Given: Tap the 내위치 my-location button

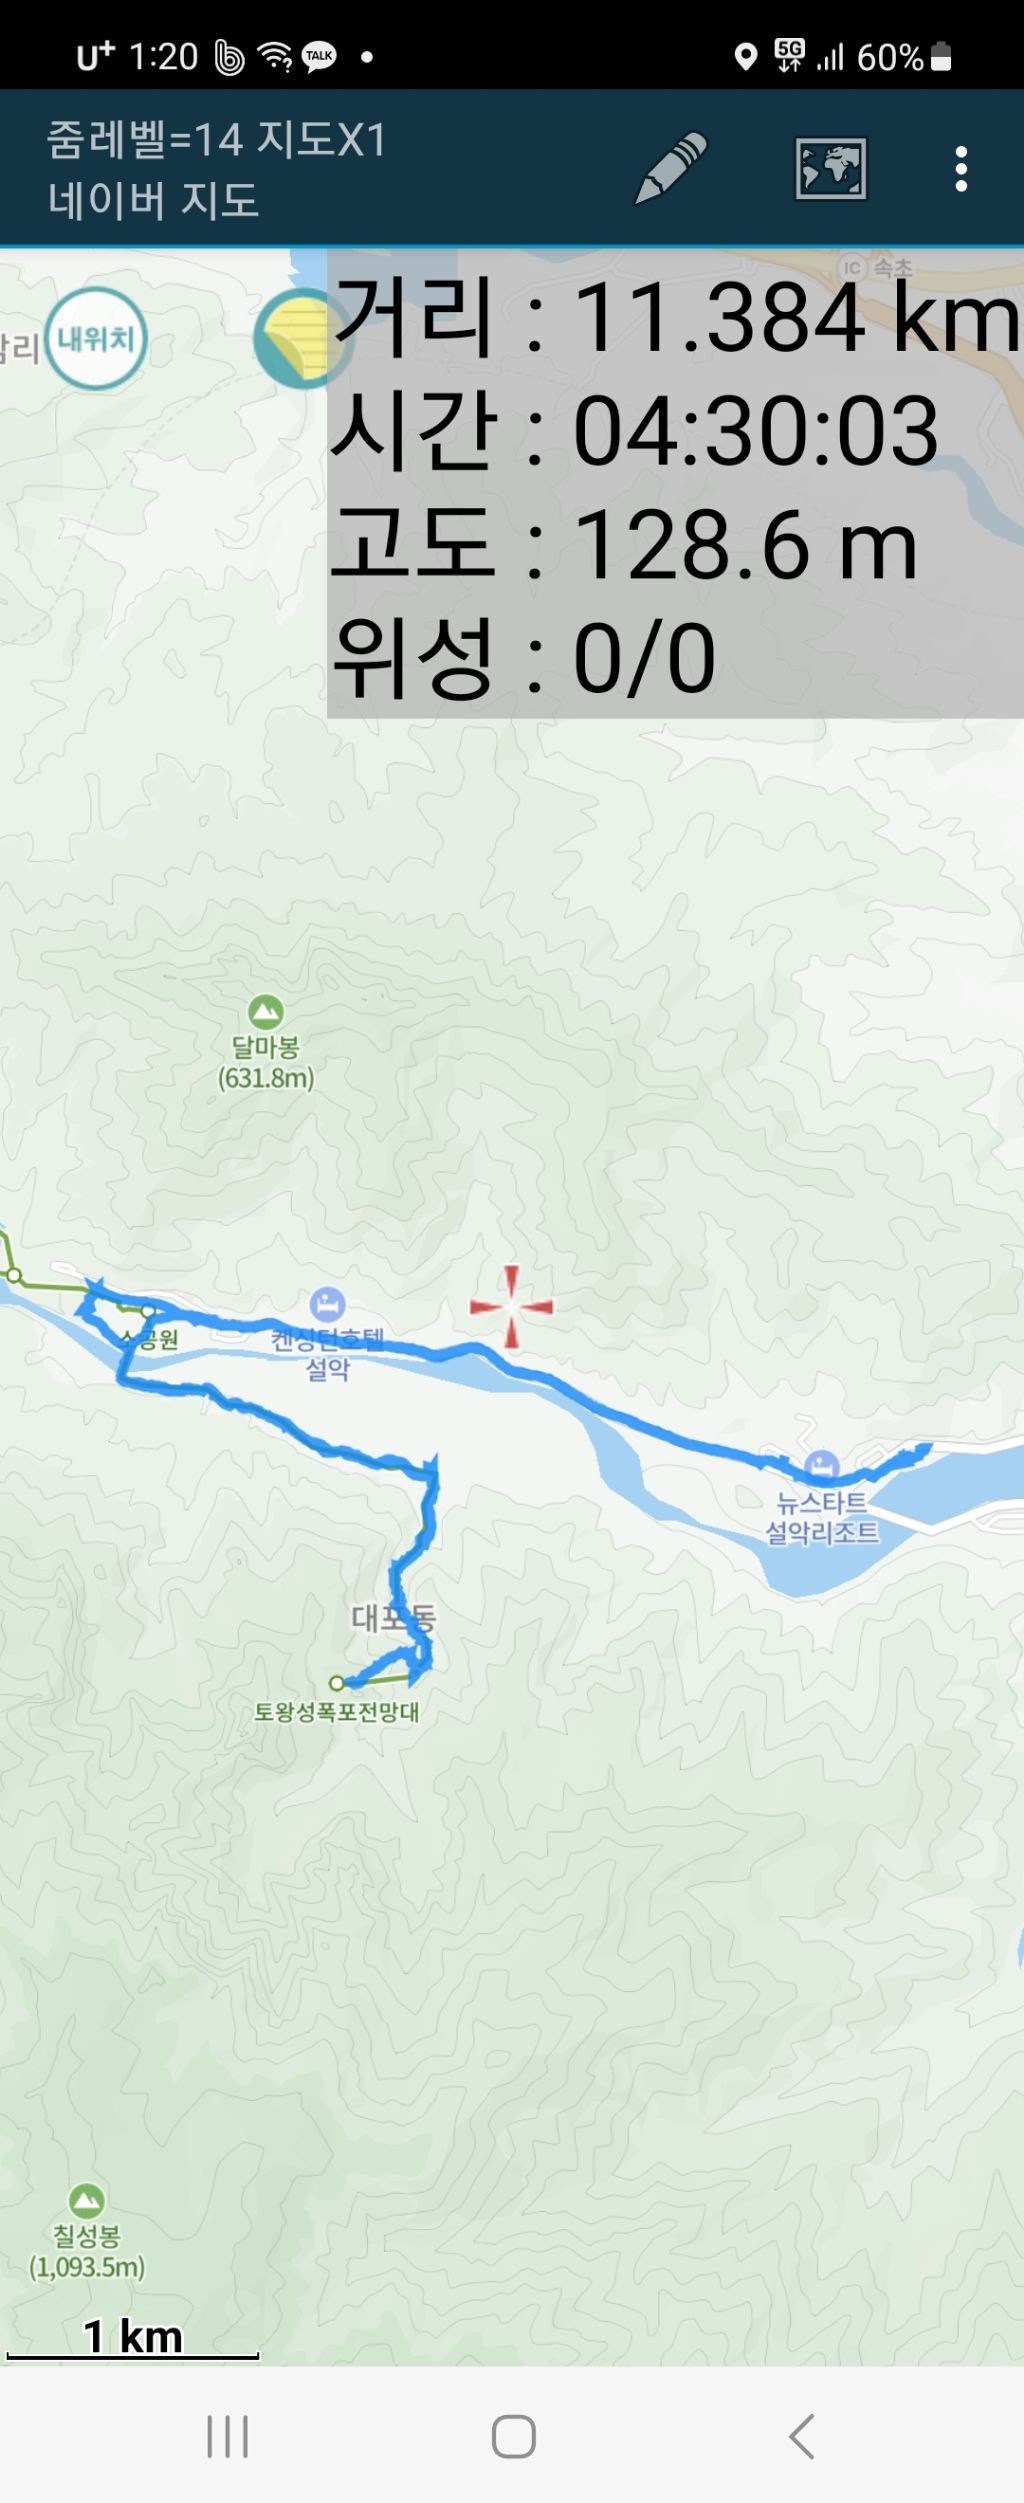Looking at the screenshot, I should coord(96,338).
